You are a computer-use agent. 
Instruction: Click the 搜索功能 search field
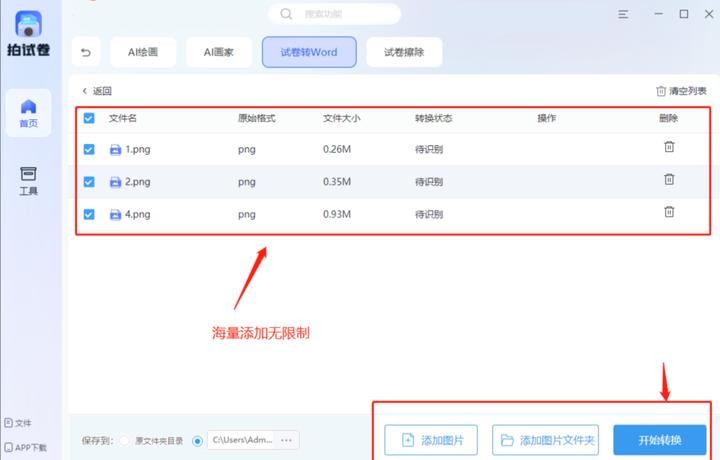(x=335, y=14)
